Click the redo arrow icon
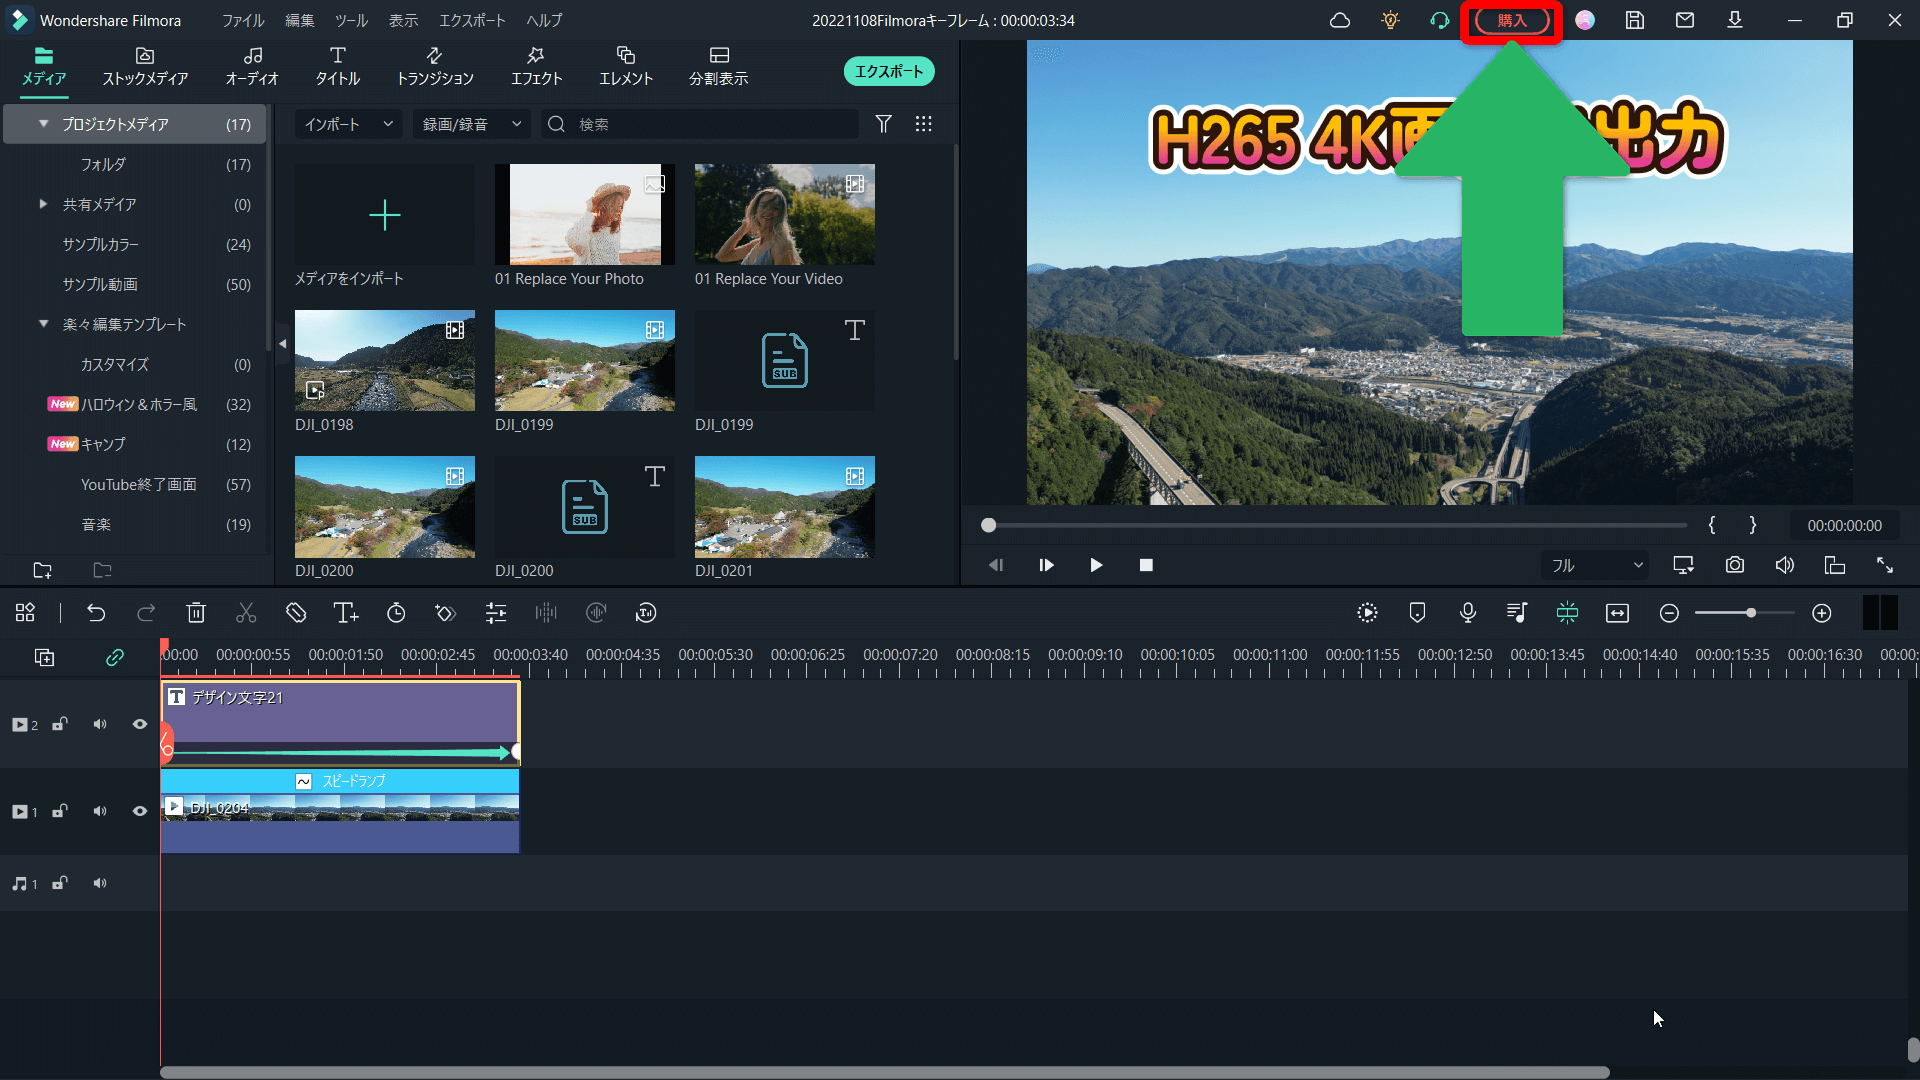The height and width of the screenshot is (1080, 1920). [x=146, y=613]
